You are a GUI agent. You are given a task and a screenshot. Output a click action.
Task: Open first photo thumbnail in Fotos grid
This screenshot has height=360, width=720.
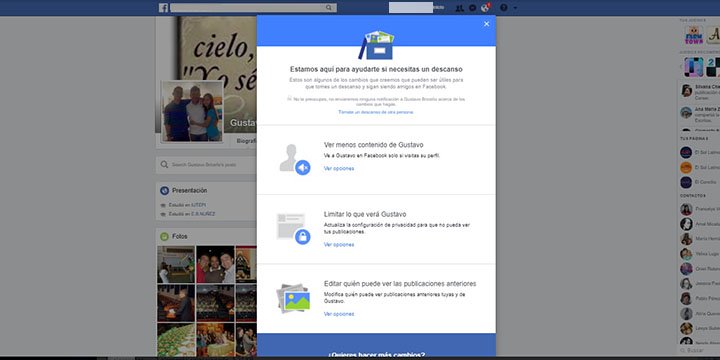point(176,264)
